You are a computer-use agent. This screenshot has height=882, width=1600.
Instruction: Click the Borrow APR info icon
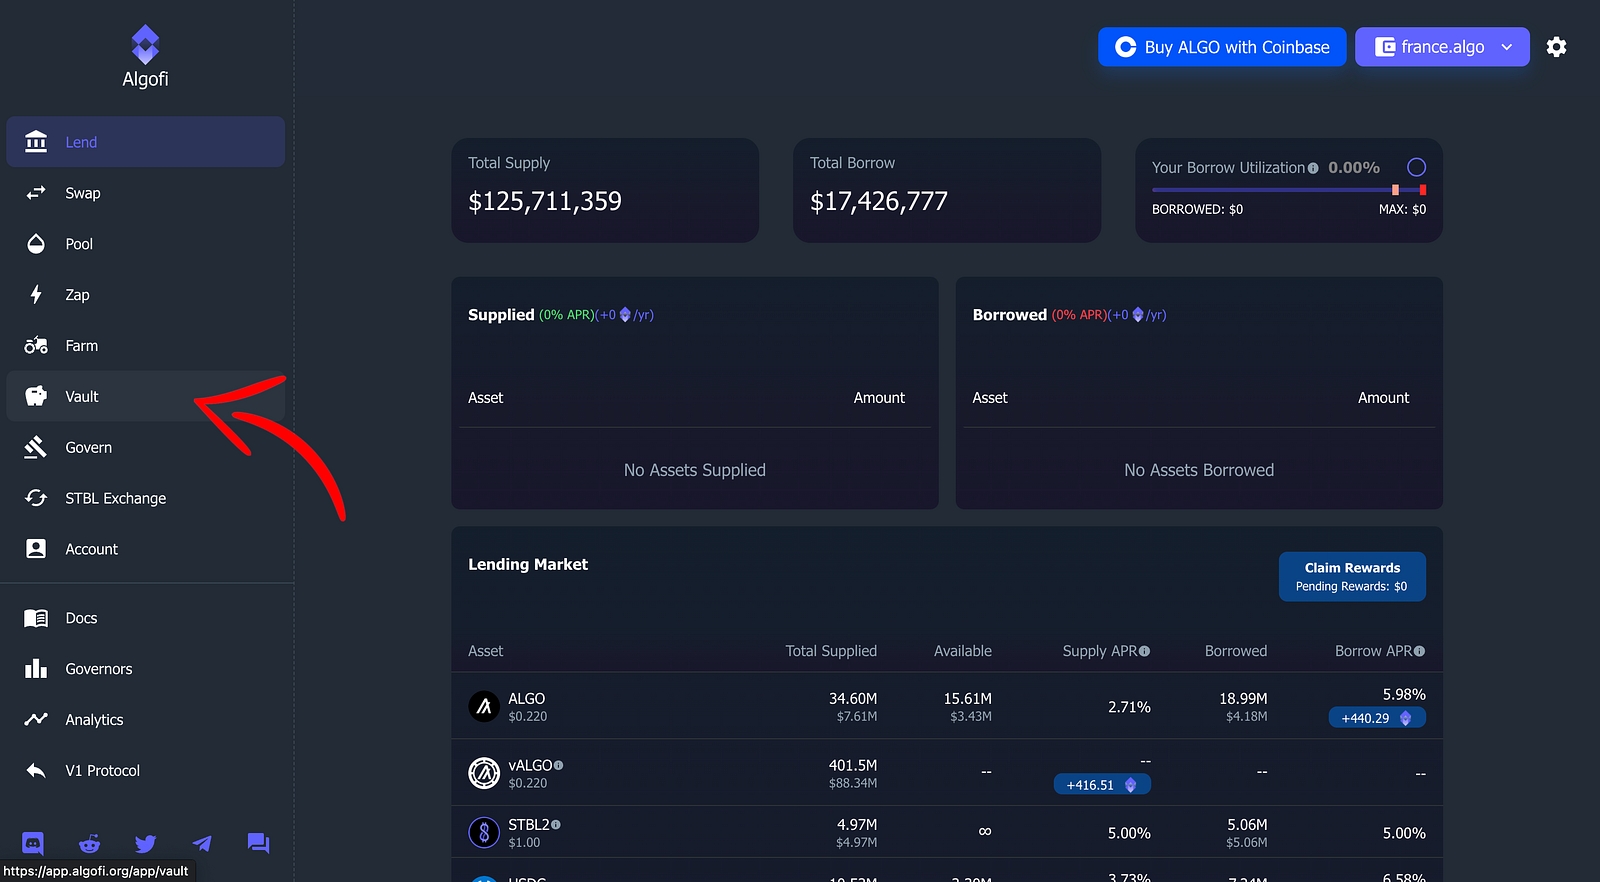point(1419,651)
